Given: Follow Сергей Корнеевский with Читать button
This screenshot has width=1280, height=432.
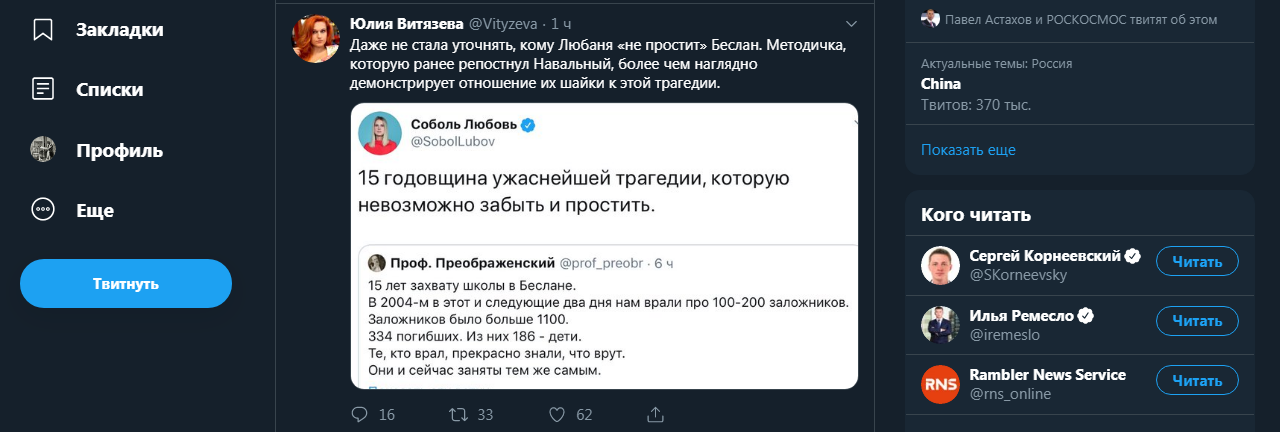Looking at the screenshot, I should pyautogui.click(x=1197, y=262).
